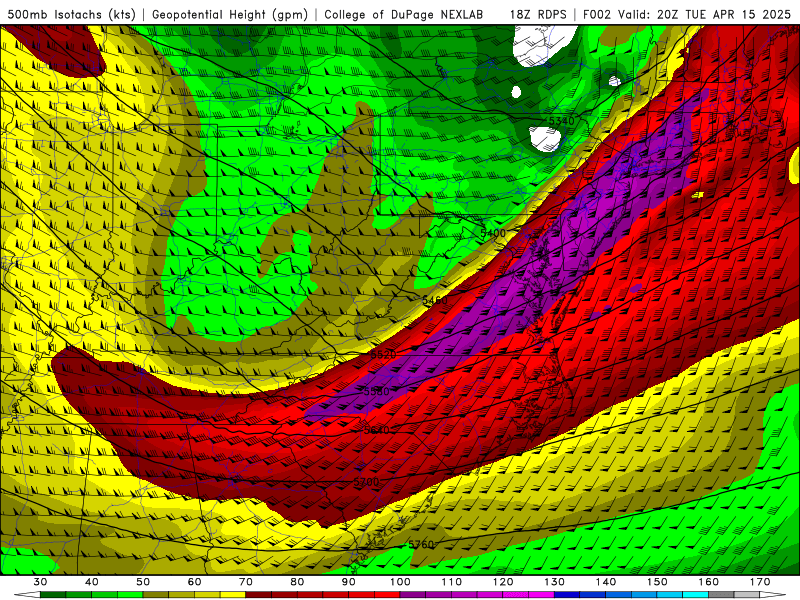
Task: Click the 130 knot colorbar label
Action: pos(555,582)
